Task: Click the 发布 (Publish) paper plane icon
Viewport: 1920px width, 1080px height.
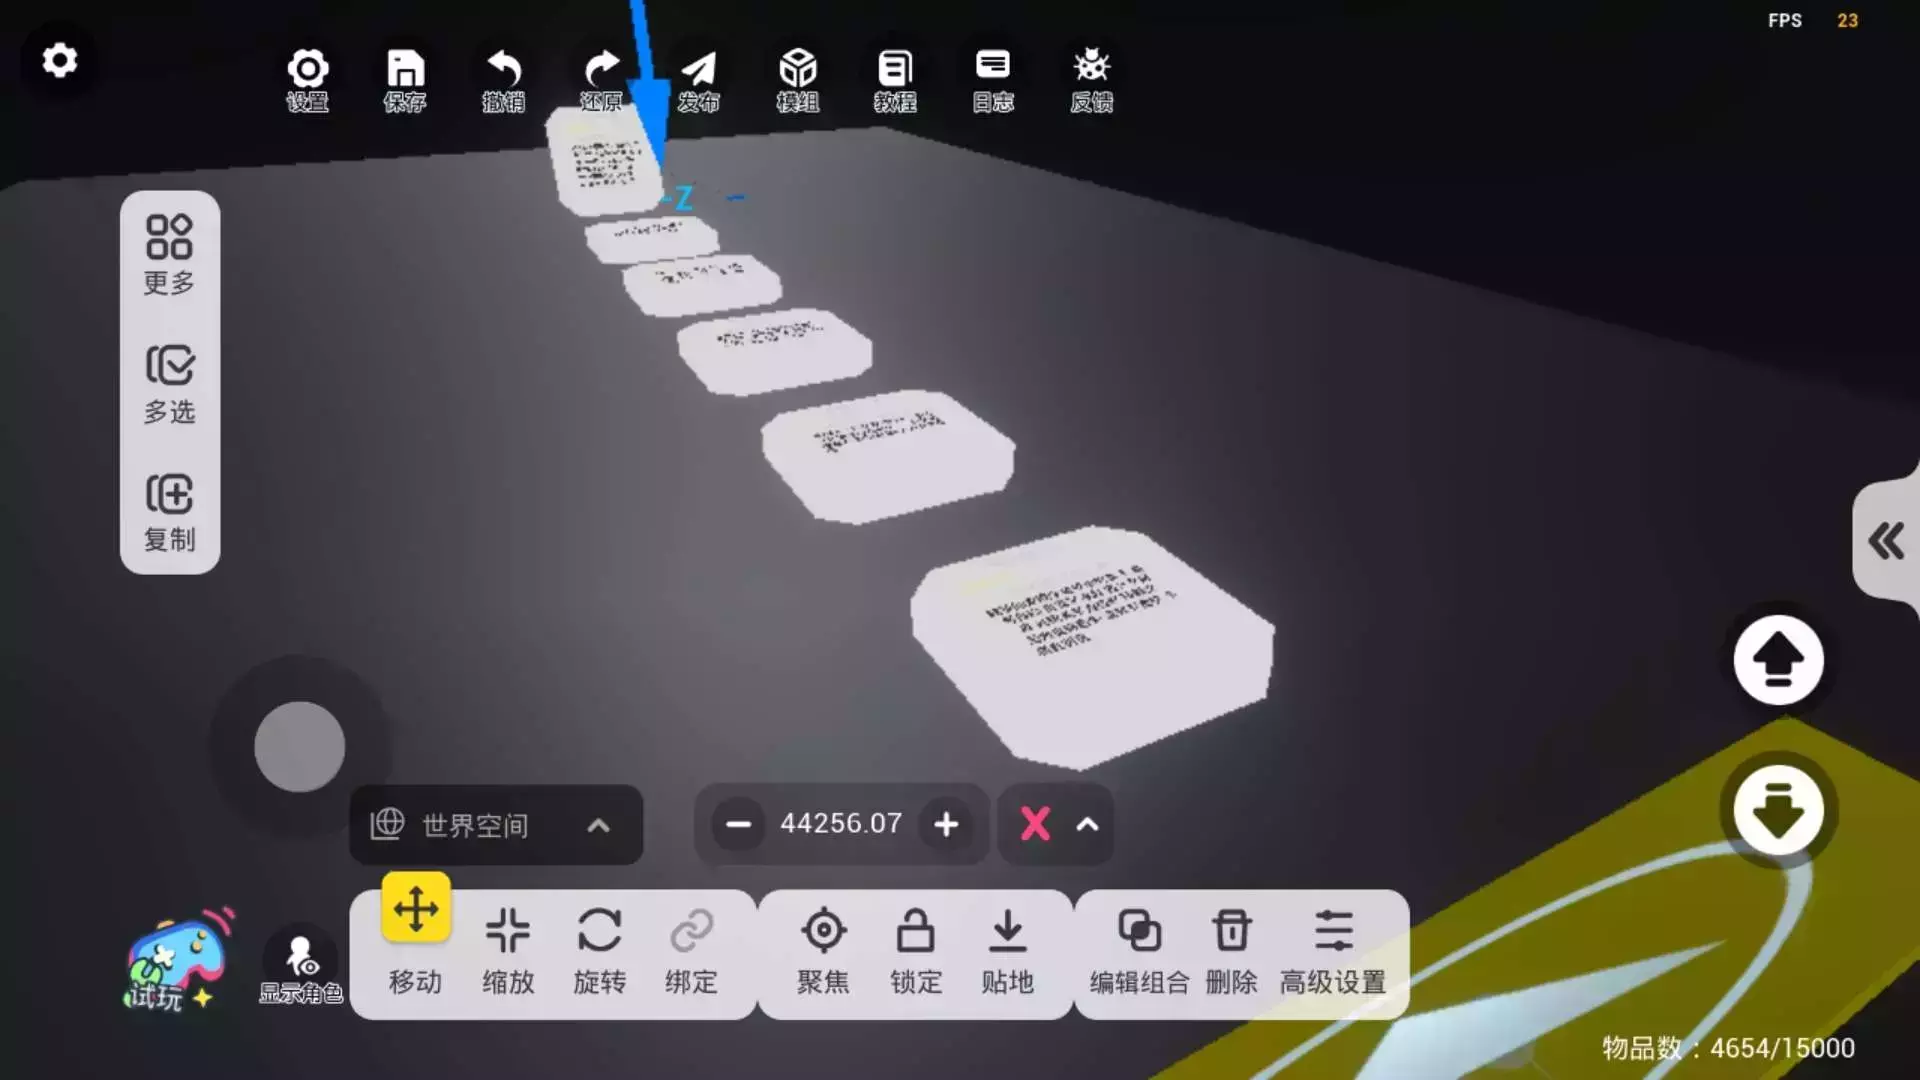Action: coord(698,79)
